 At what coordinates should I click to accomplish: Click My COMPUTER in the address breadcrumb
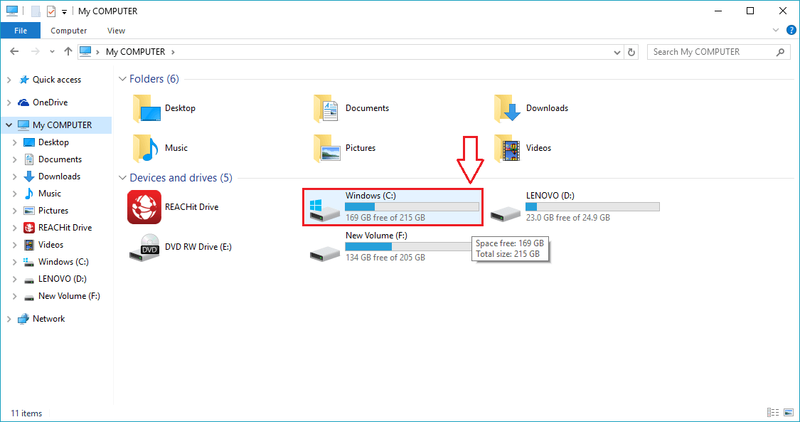tap(135, 52)
